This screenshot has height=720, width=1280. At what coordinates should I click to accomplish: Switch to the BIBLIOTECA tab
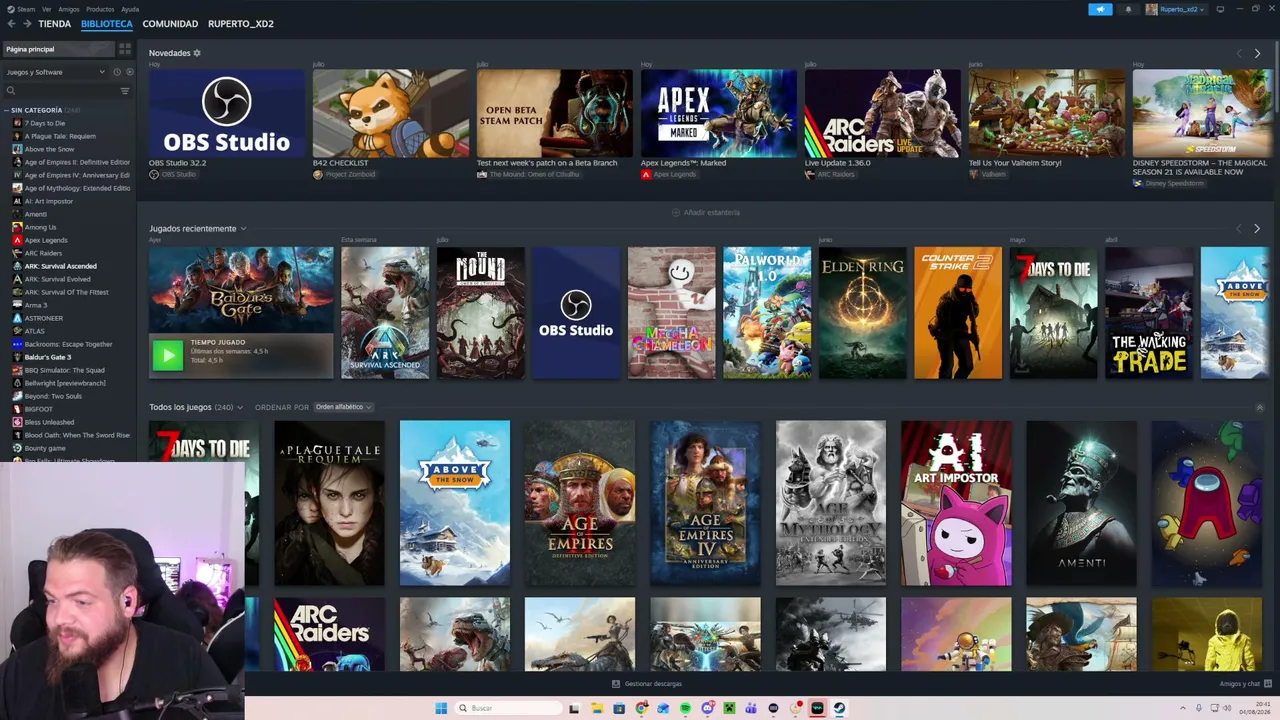[x=107, y=24]
